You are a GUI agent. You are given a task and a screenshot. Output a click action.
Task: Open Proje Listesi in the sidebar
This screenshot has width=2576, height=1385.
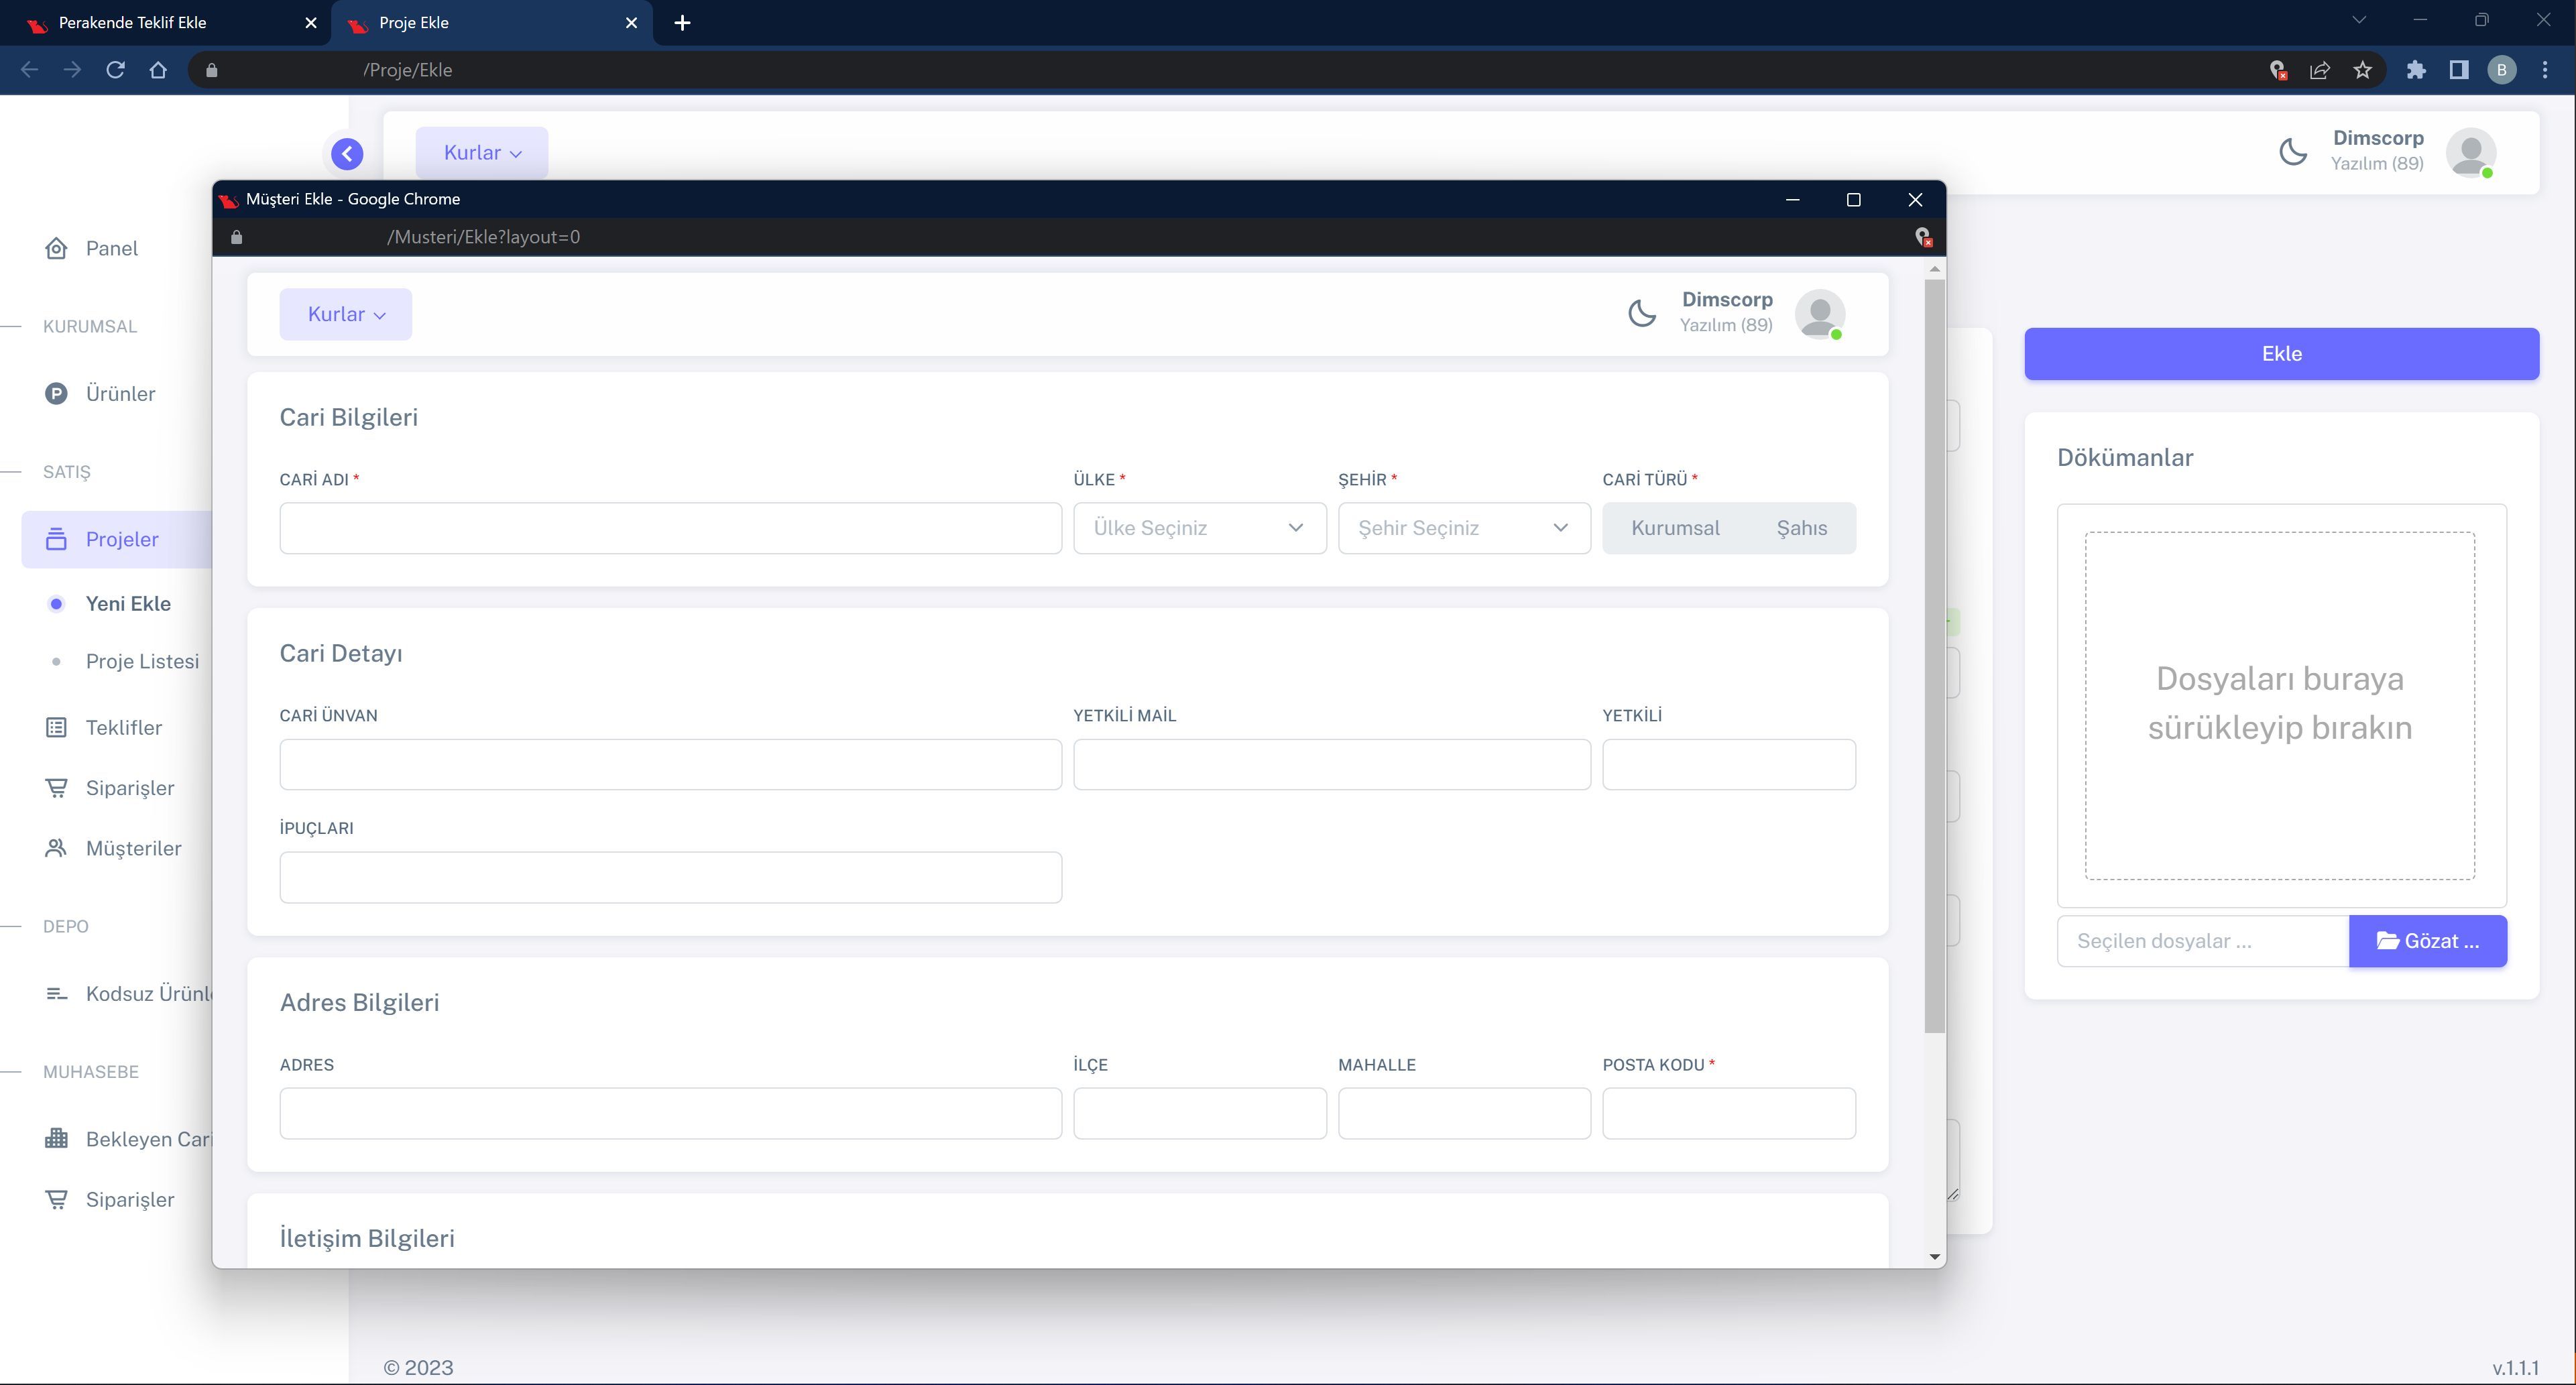coord(142,661)
